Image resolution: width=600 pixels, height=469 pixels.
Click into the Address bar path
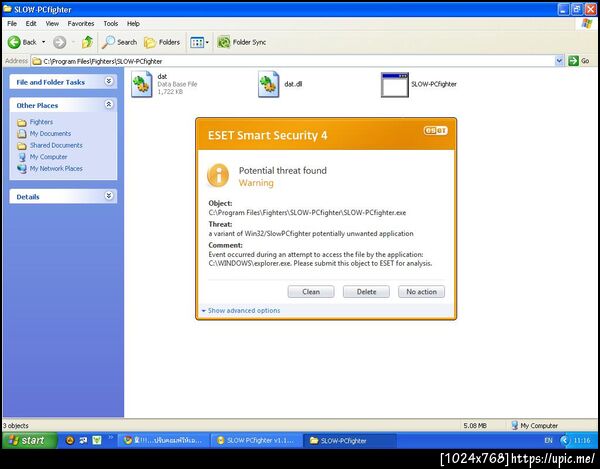[293, 61]
